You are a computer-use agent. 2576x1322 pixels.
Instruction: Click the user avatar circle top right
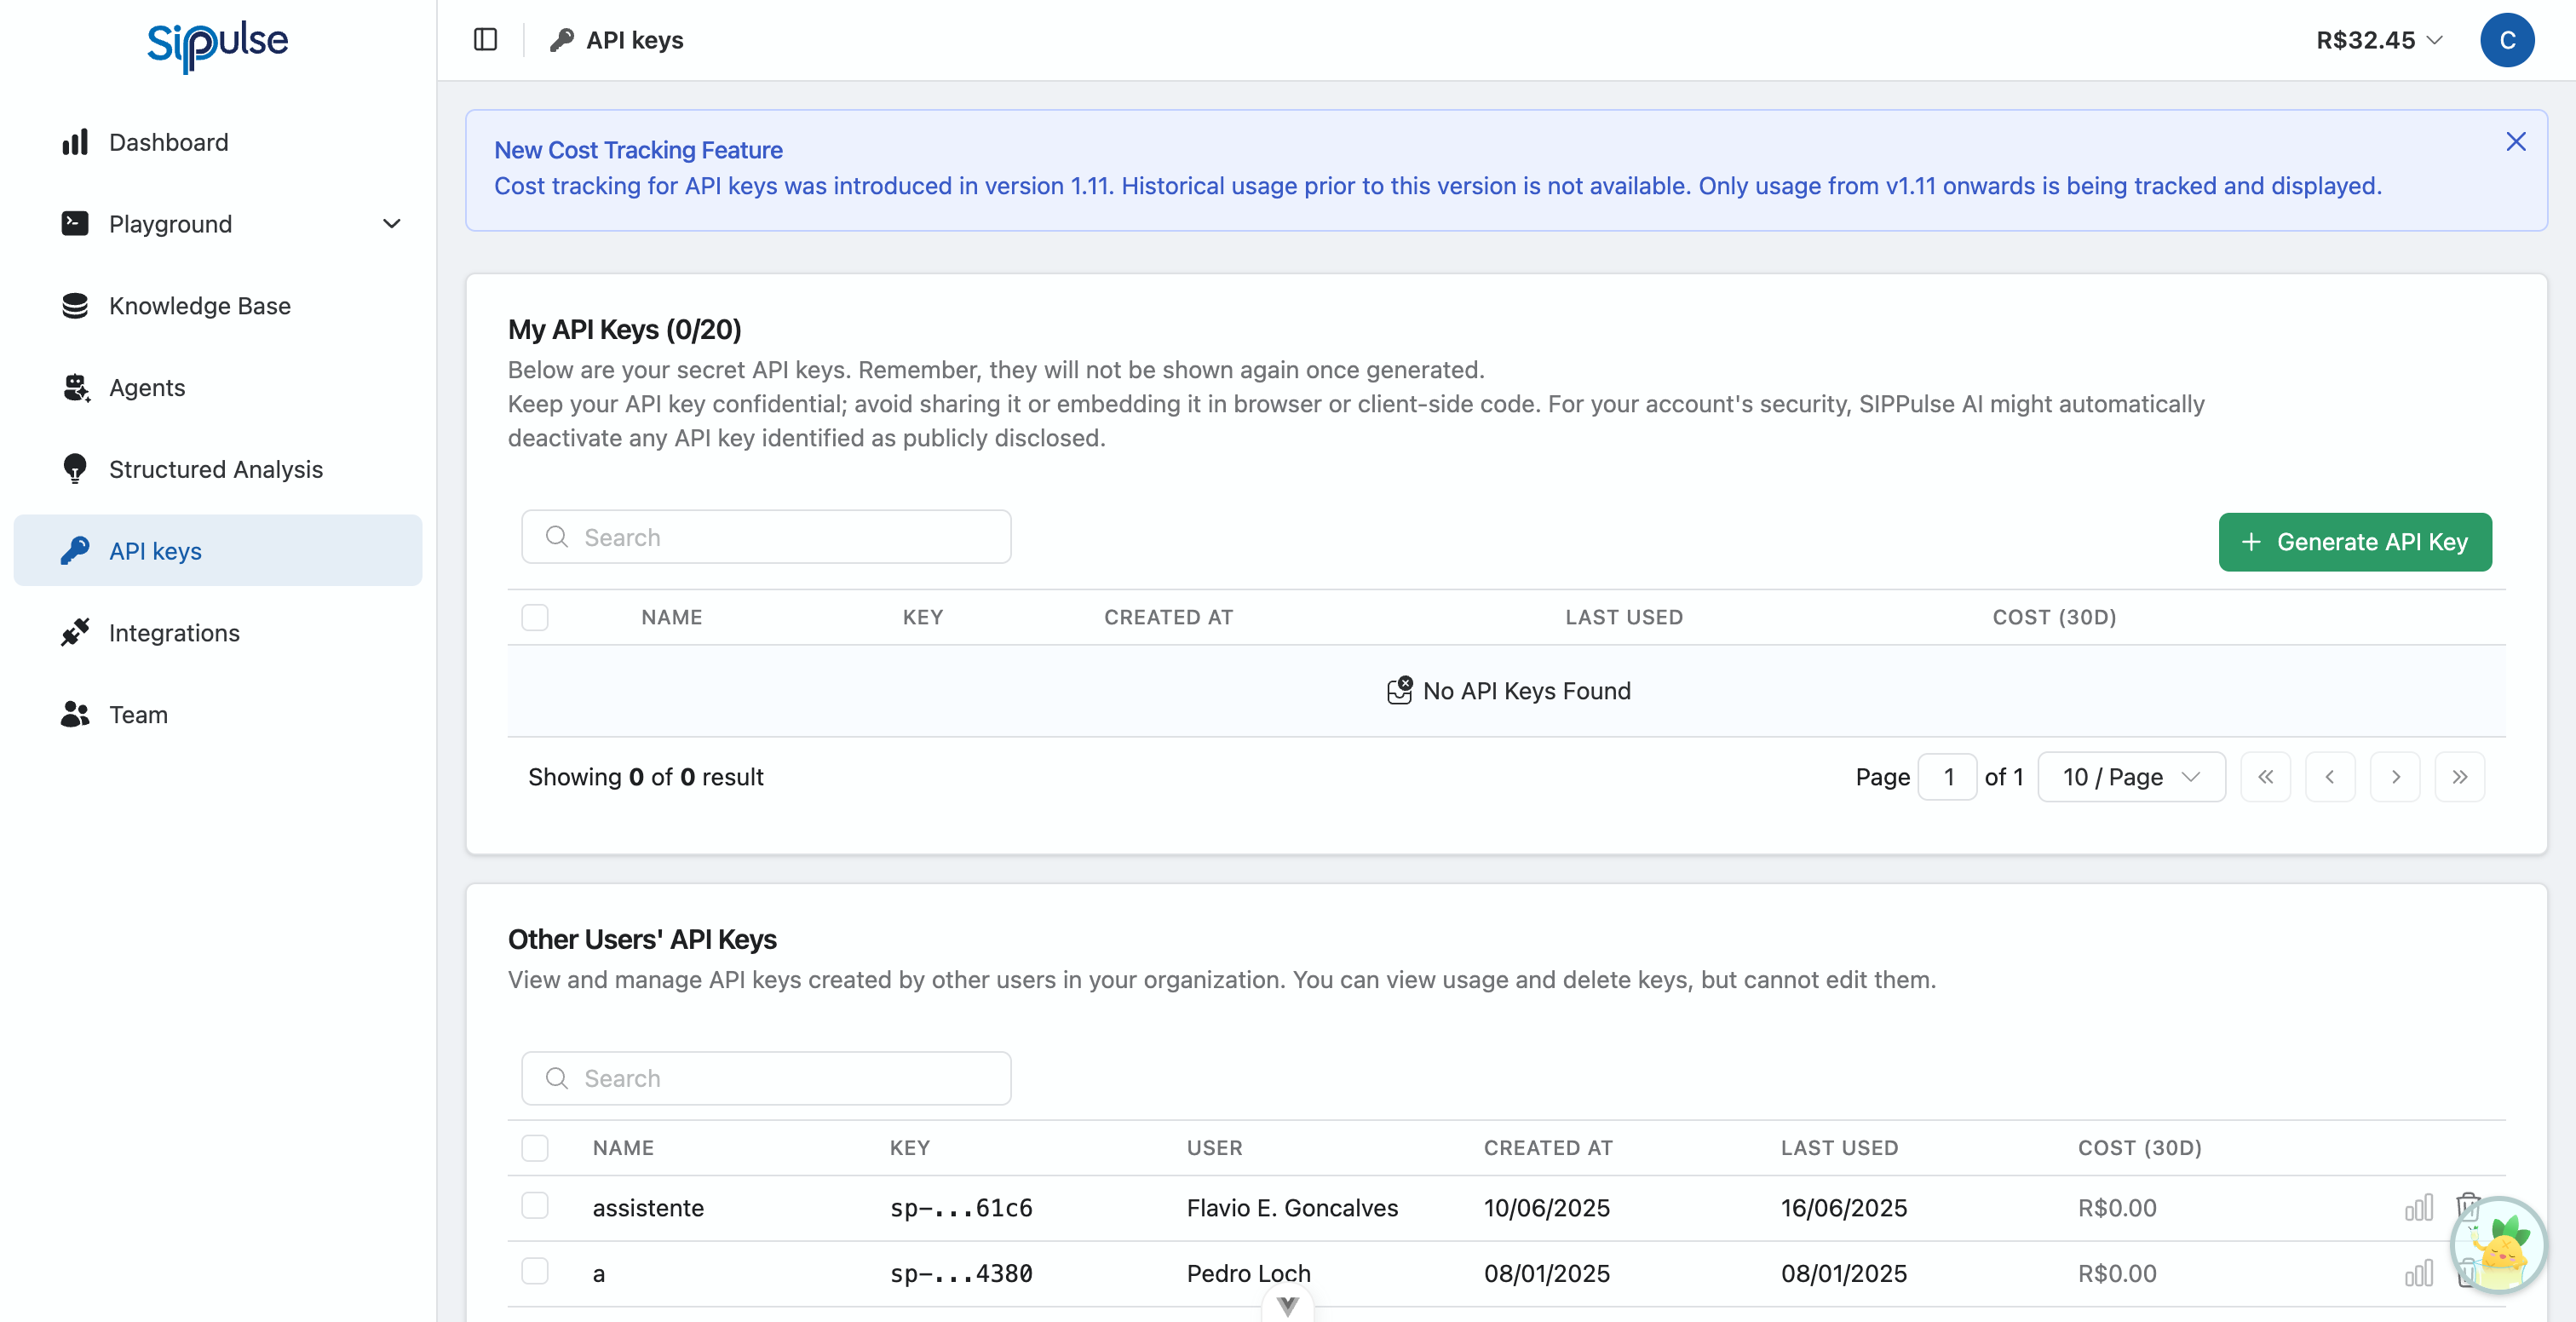[x=2508, y=40]
